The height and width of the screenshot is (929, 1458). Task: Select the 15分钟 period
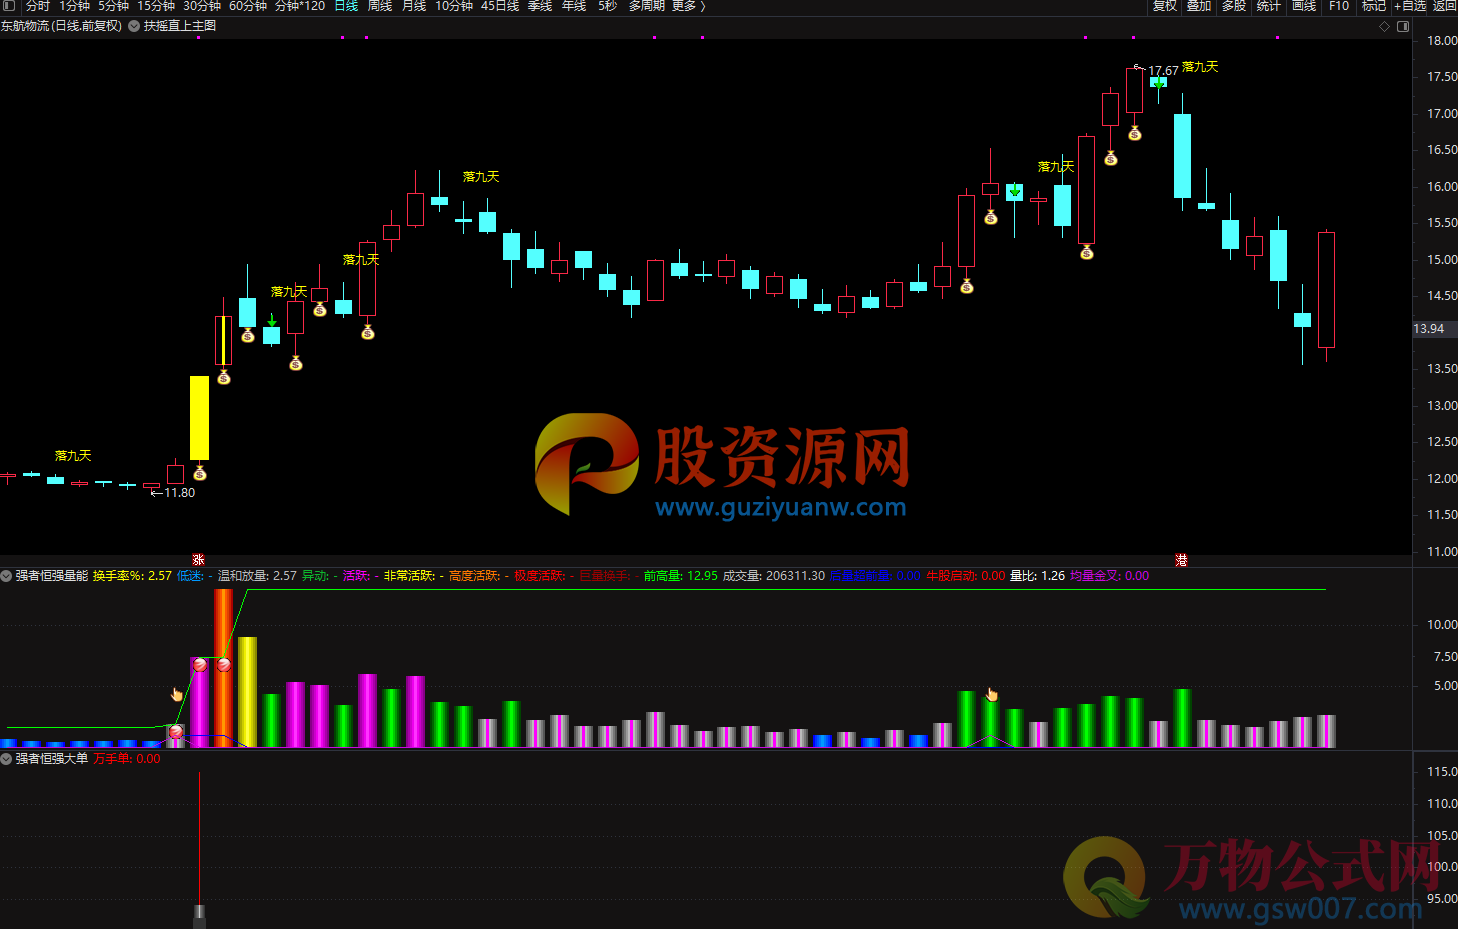pyautogui.click(x=156, y=5)
